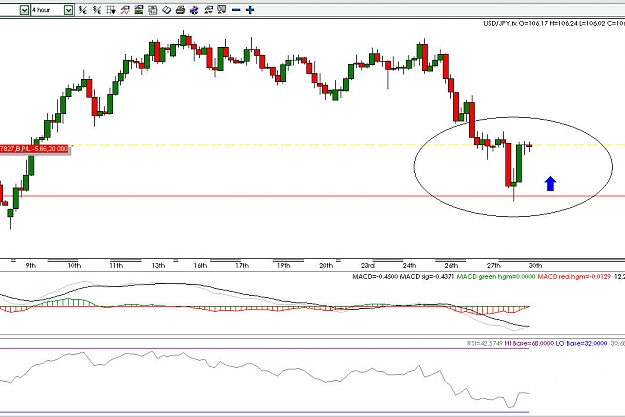The image size is (625, 417).
Task: Open the 4 hour timeframe dropdown
Action: [69, 10]
